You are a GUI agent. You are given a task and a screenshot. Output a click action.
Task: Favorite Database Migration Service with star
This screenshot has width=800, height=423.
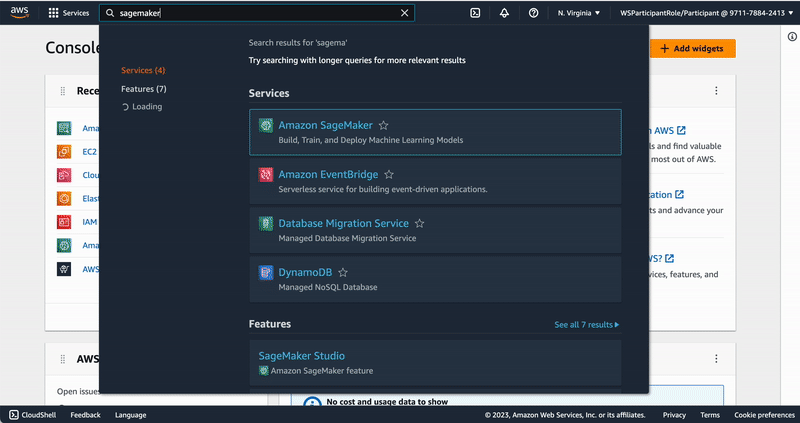pyautogui.click(x=419, y=223)
